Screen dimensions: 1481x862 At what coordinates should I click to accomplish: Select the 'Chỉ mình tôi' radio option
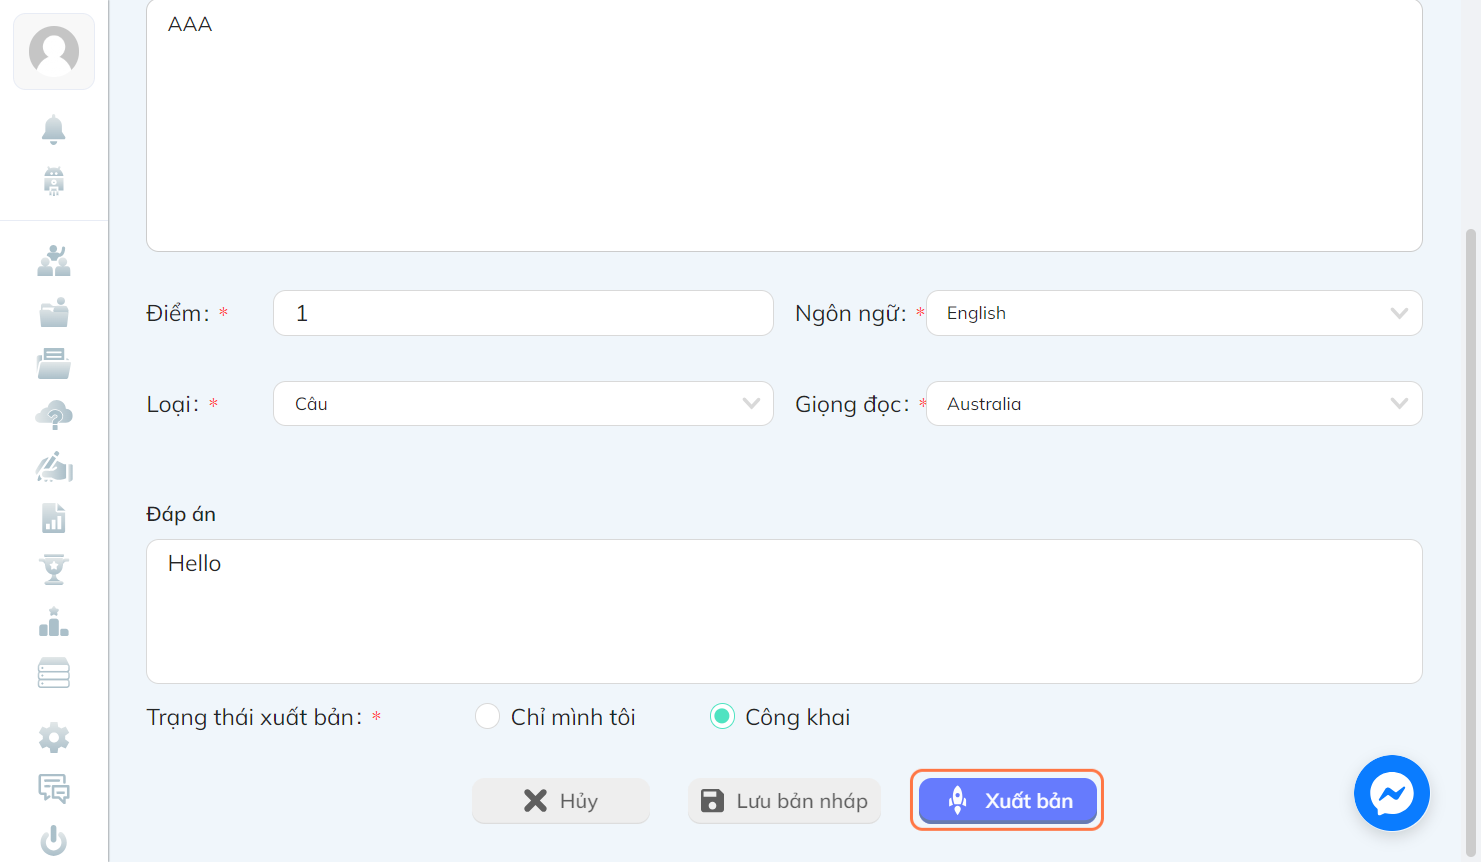click(x=487, y=717)
